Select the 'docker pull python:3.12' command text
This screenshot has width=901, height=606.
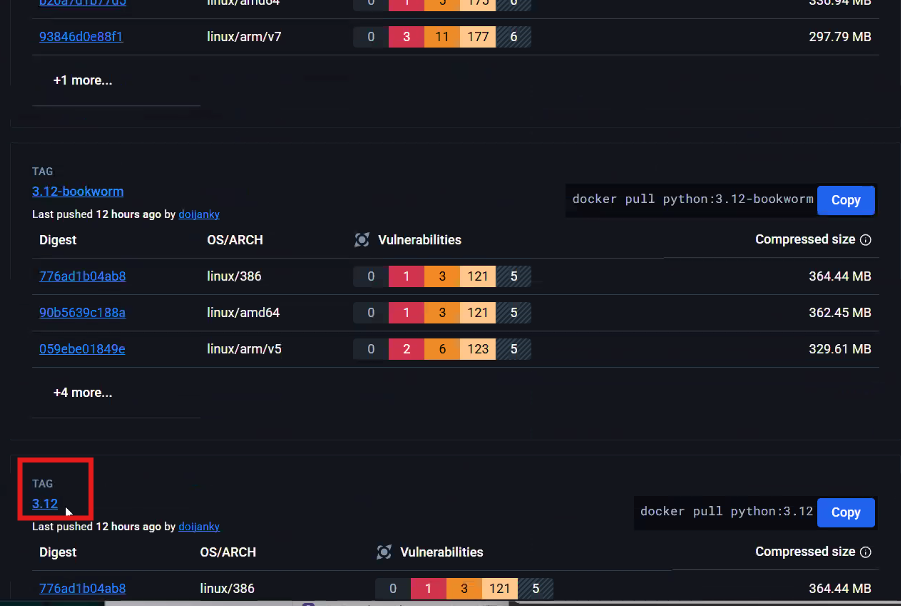click(726, 511)
